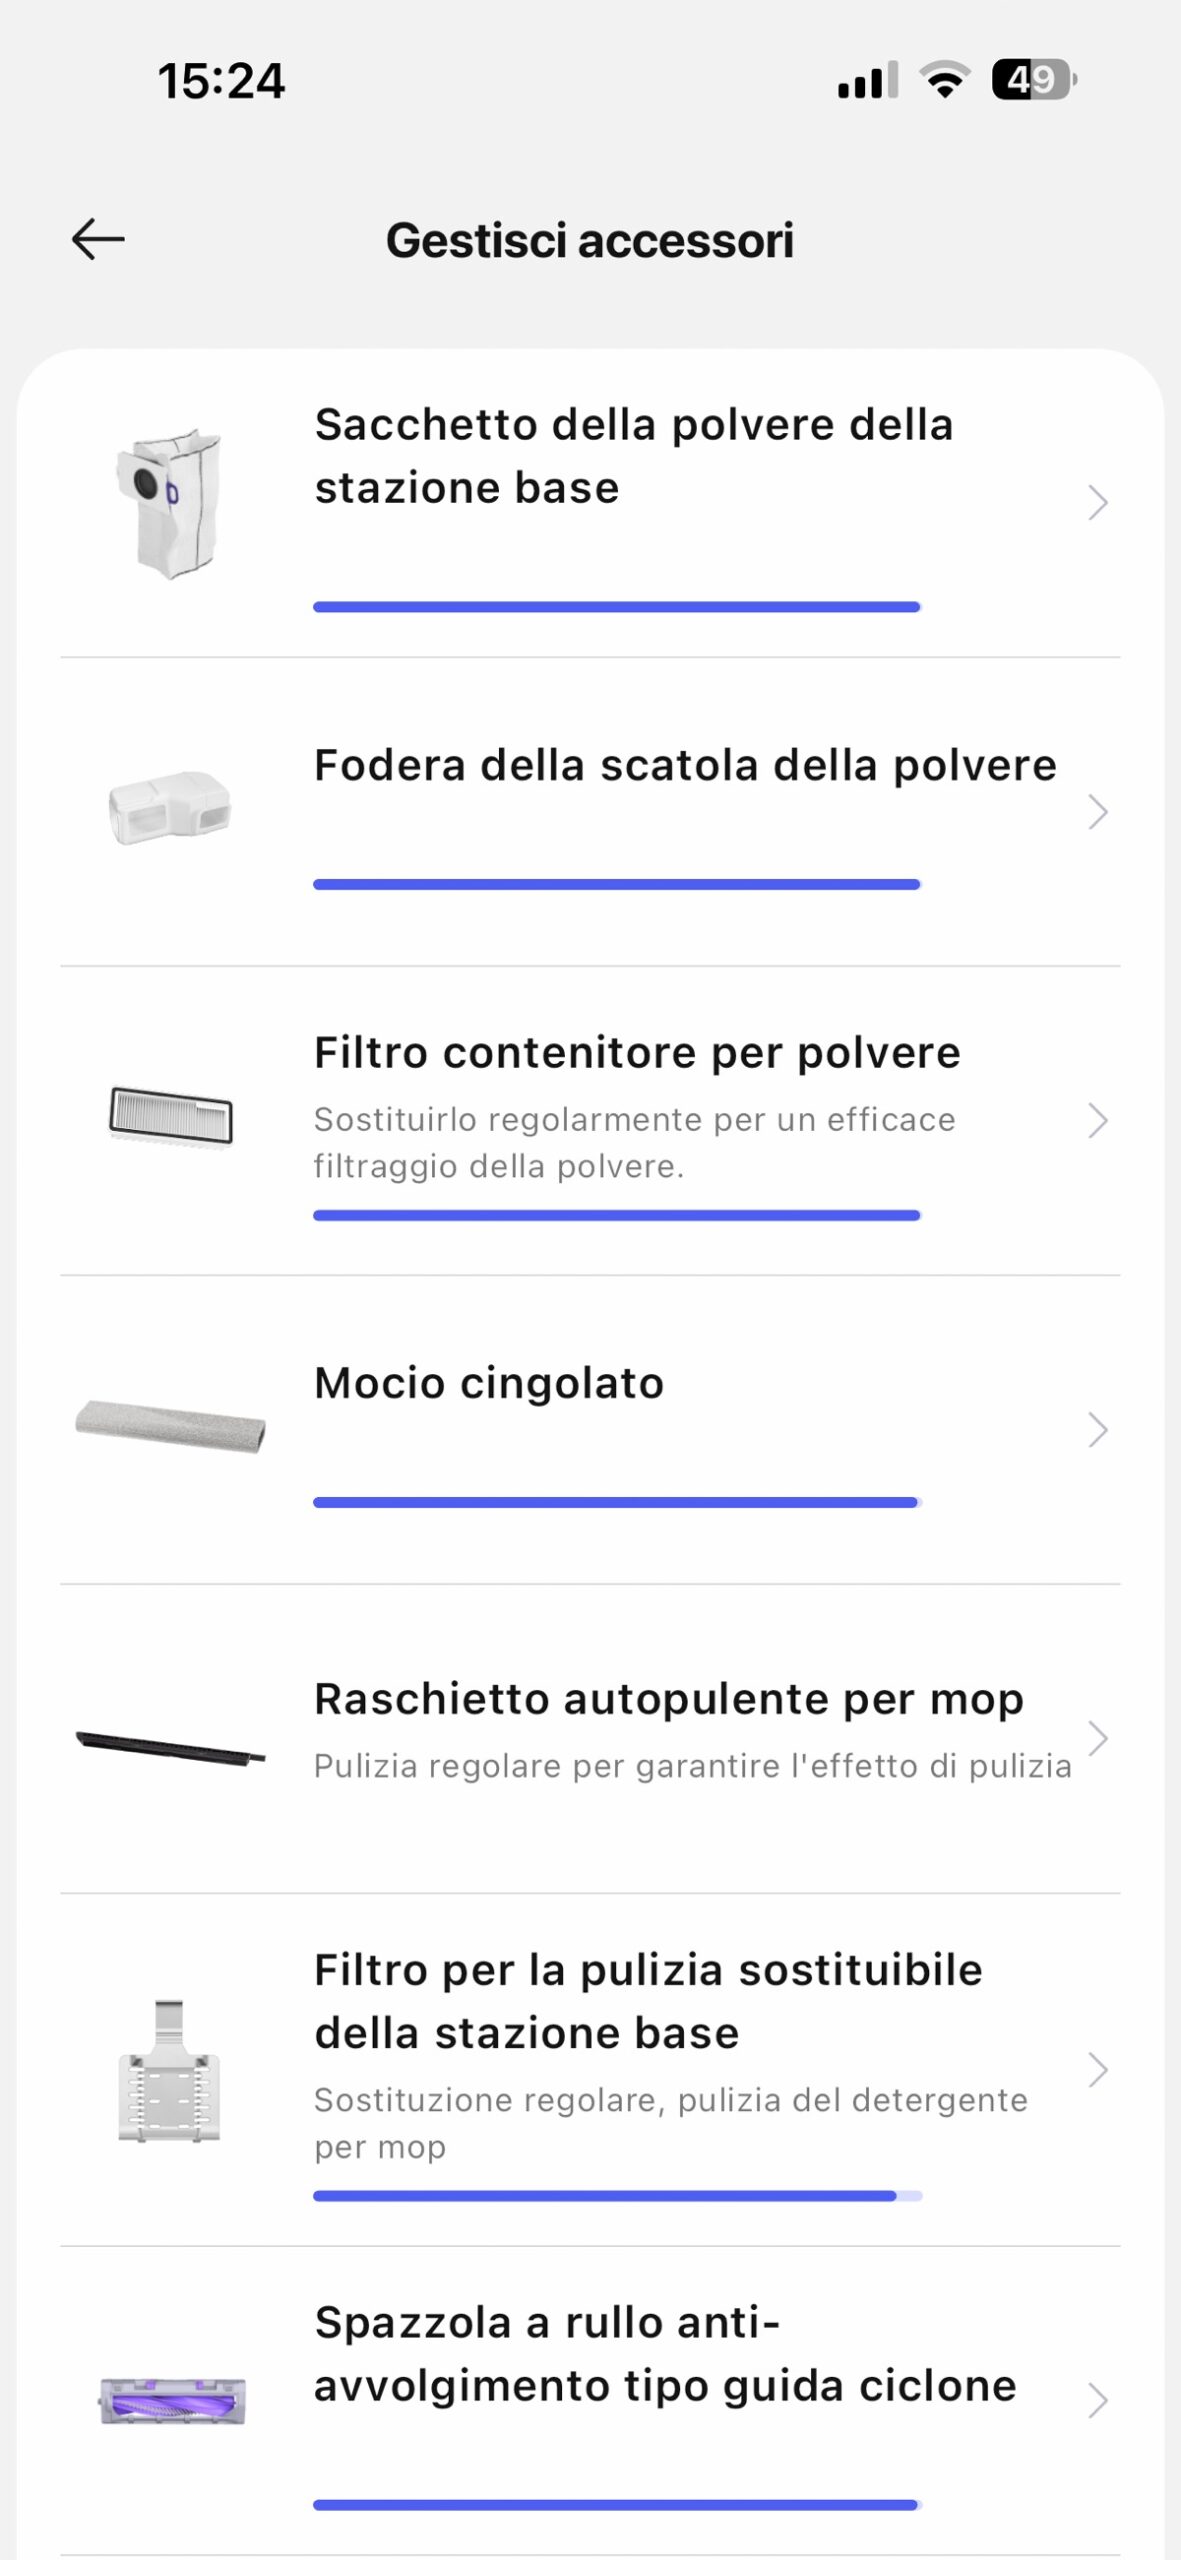Viewport: 1181px width, 2560px height.
Task: Tap the base station dust bag image
Action: (170, 503)
